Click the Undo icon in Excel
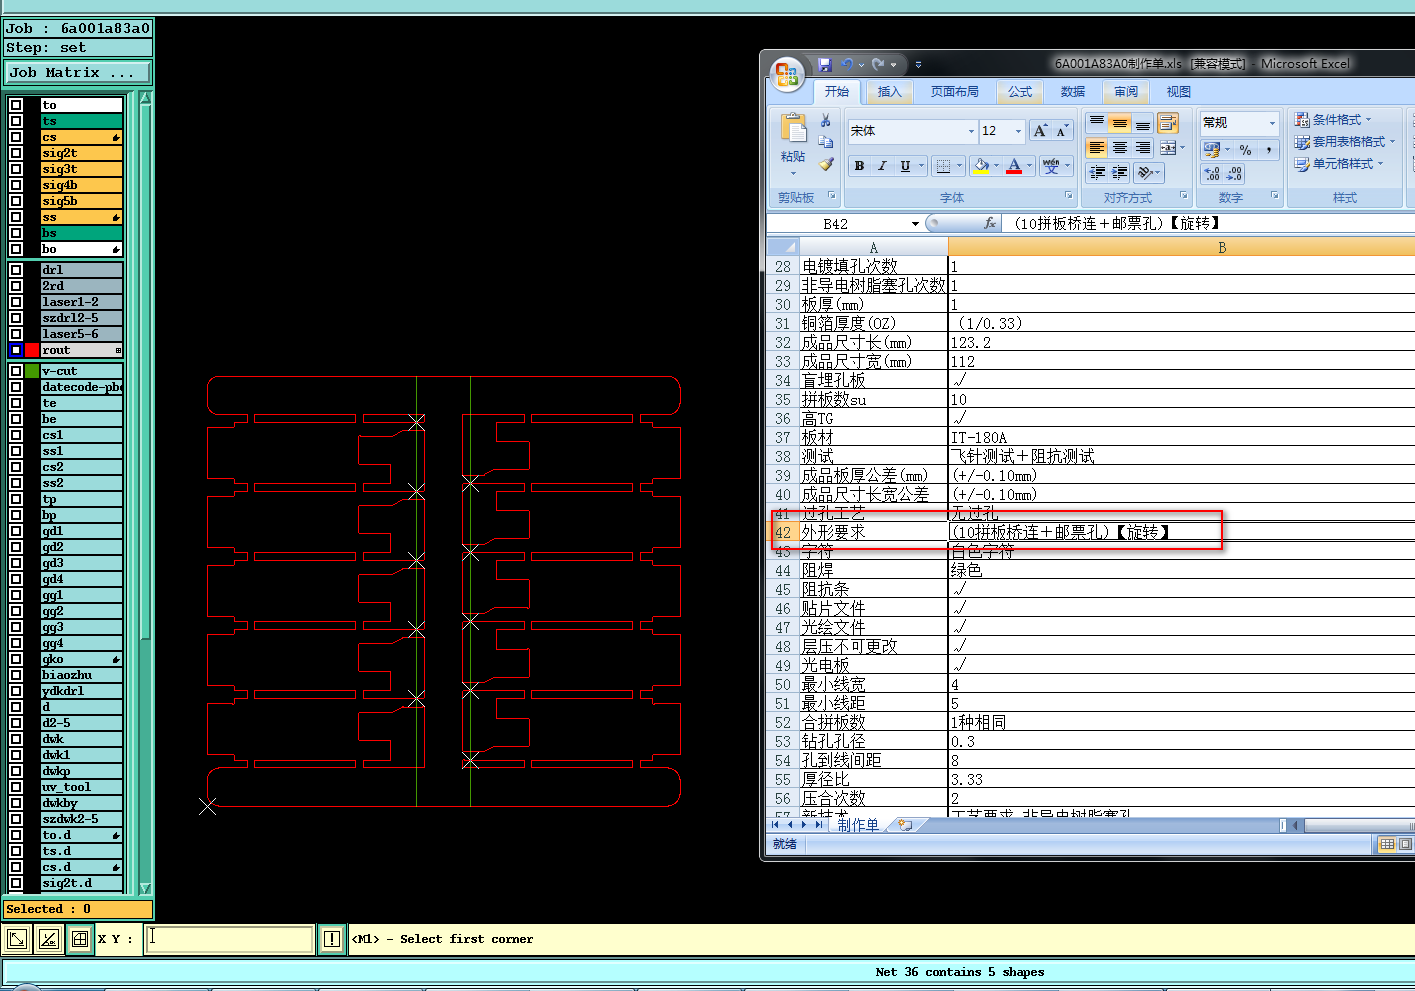1415x991 pixels. tap(848, 64)
